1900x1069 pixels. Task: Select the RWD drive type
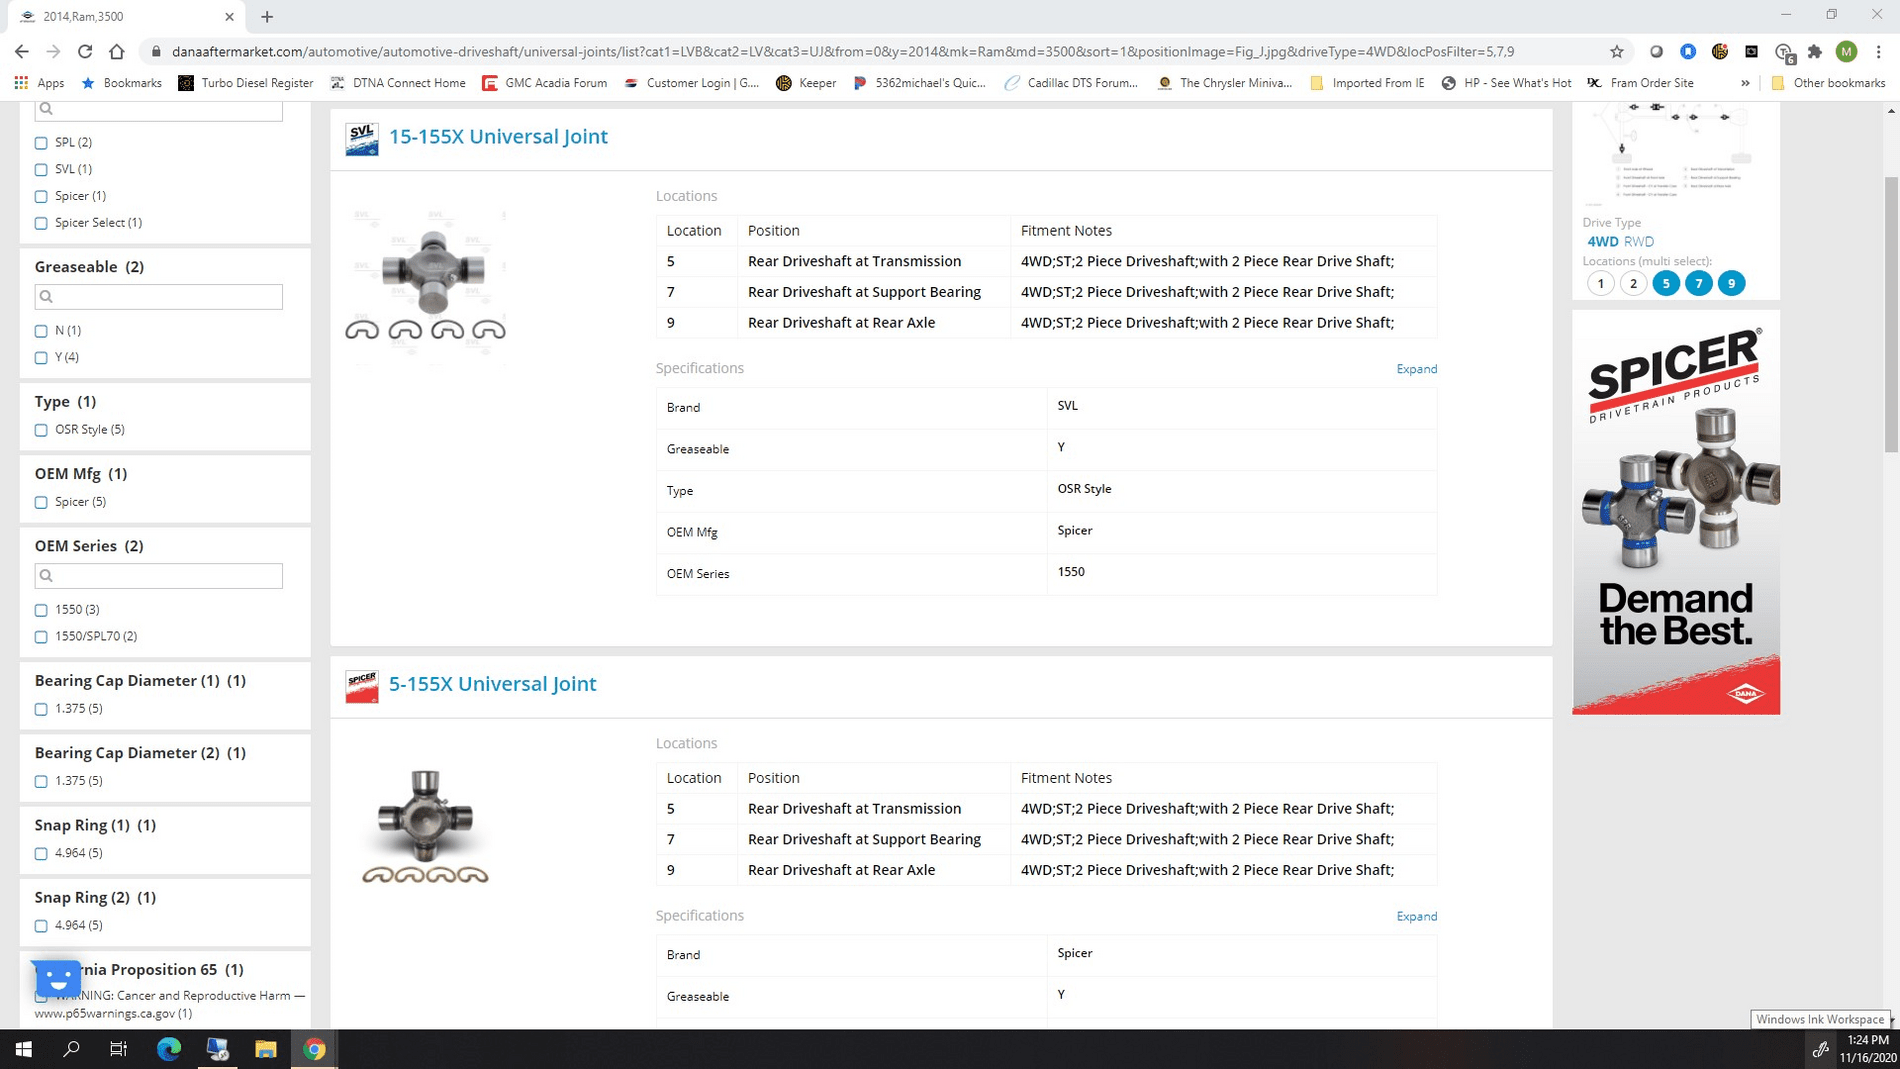click(x=1639, y=242)
